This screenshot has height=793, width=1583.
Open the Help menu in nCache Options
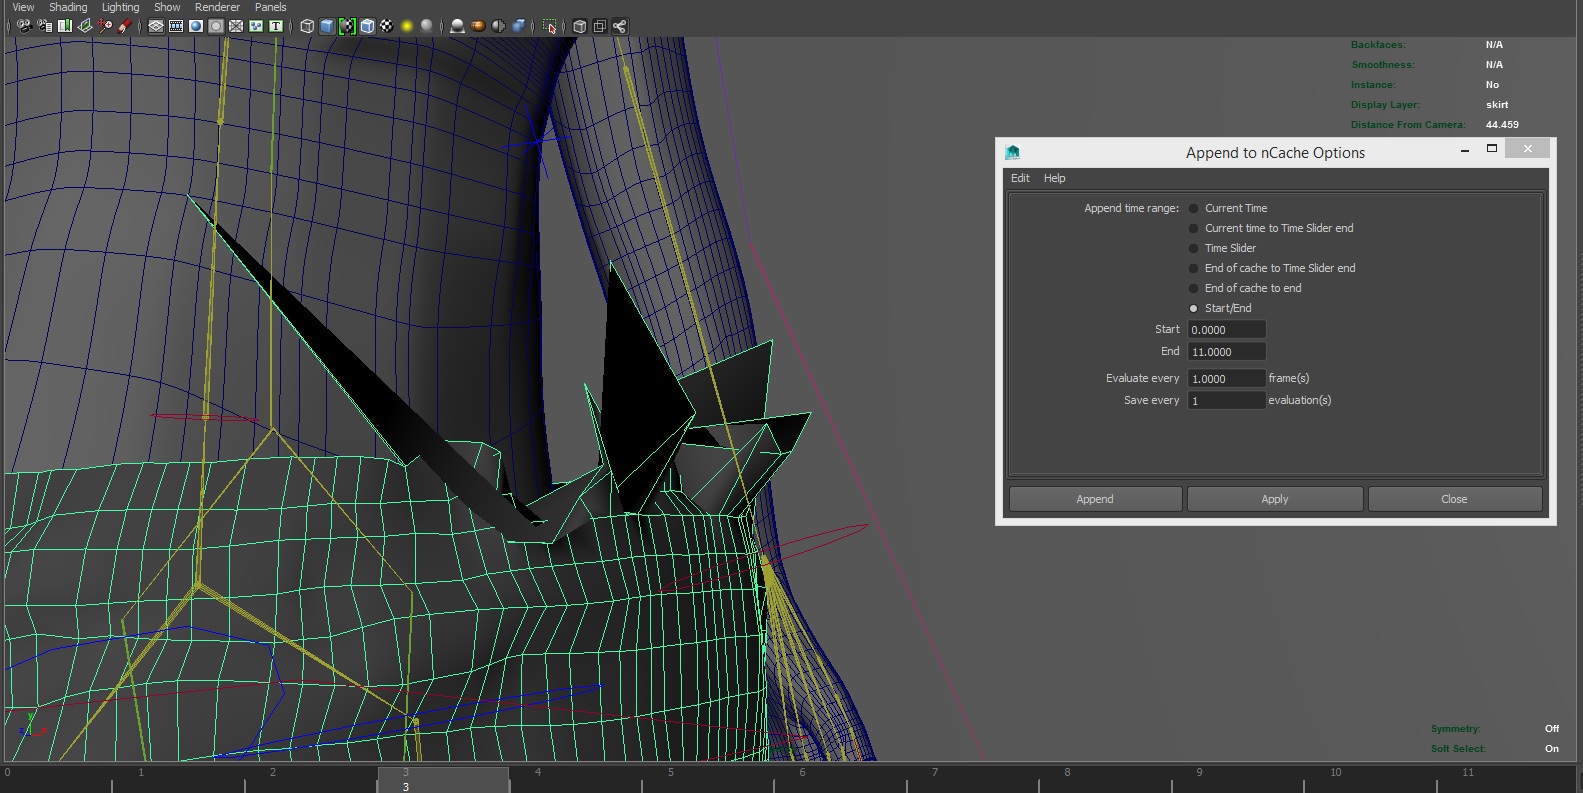pos(1055,178)
